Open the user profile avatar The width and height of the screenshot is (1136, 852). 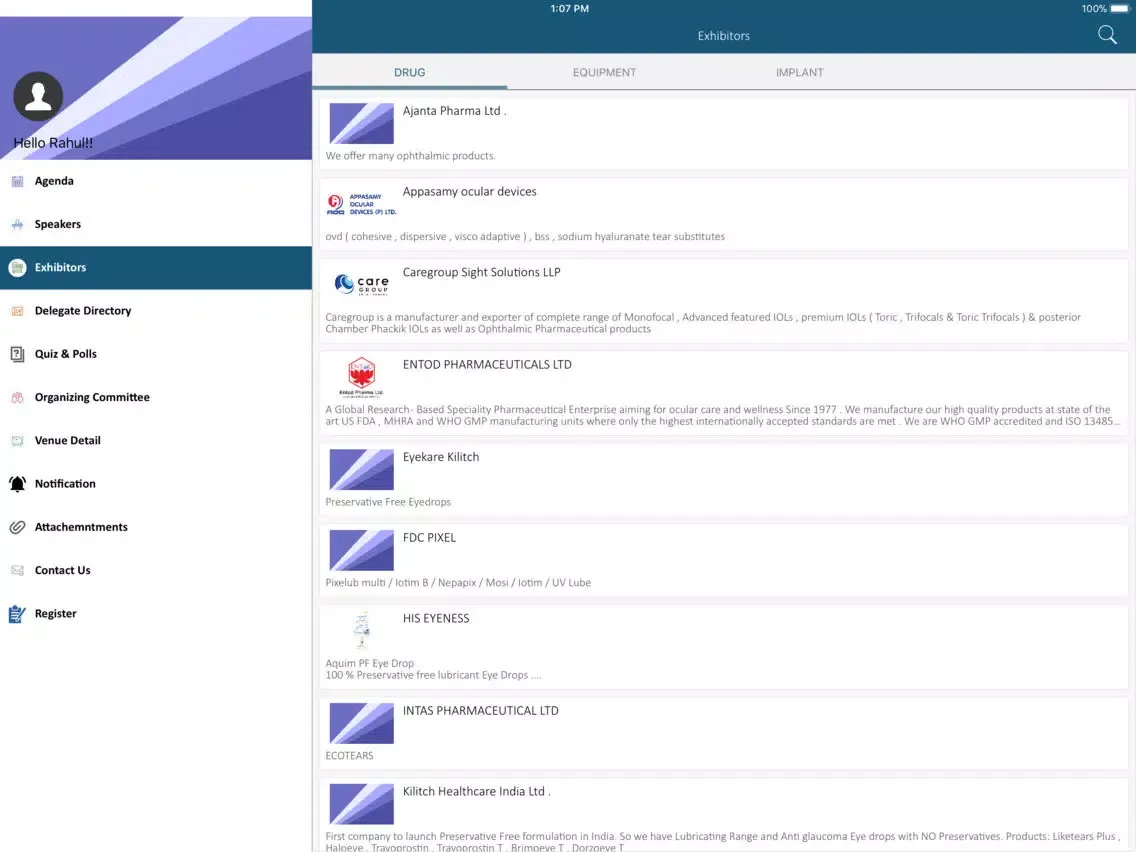tap(38, 96)
